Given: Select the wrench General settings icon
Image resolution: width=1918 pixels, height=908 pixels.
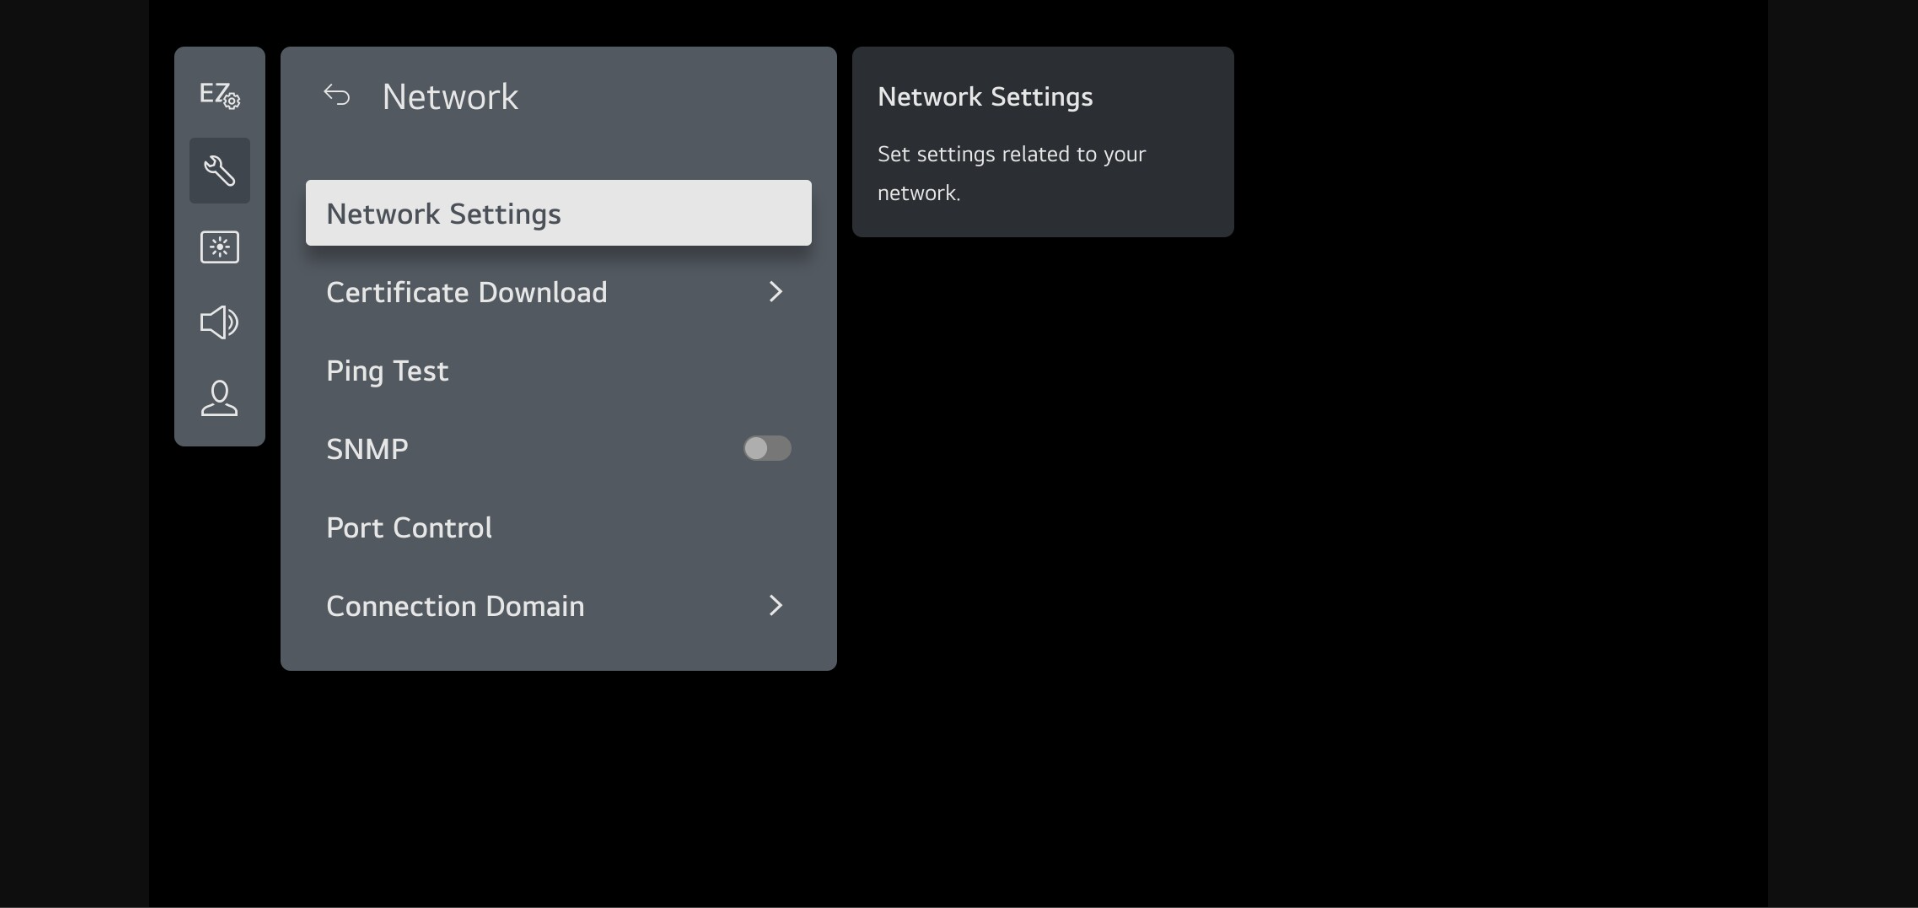Looking at the screenshot, I should (219, 171).
